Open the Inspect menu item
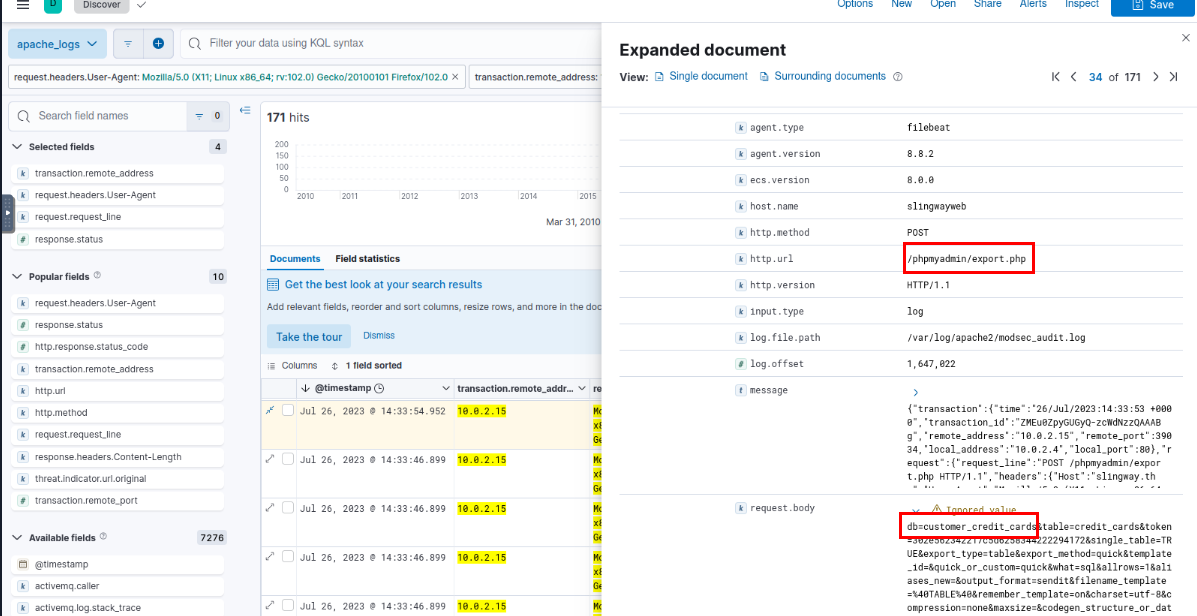 (x=1082, y=5)
